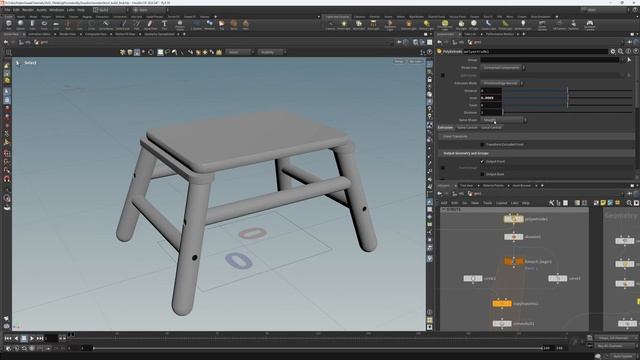640x360 pixels.
Task: Add a Point Light from the shelf
Action: tap(344, 25)
